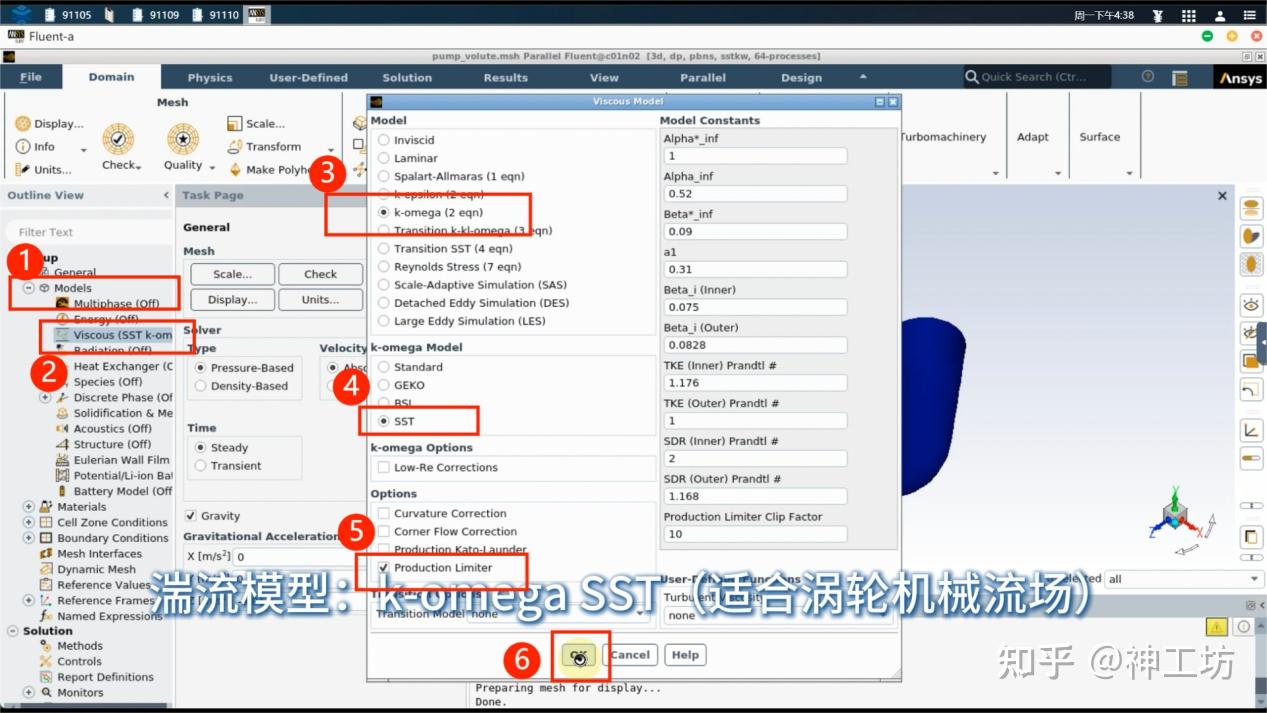1267x713 pixels.
Task: Toggle the Gravity checkbox
Action: 191,516
